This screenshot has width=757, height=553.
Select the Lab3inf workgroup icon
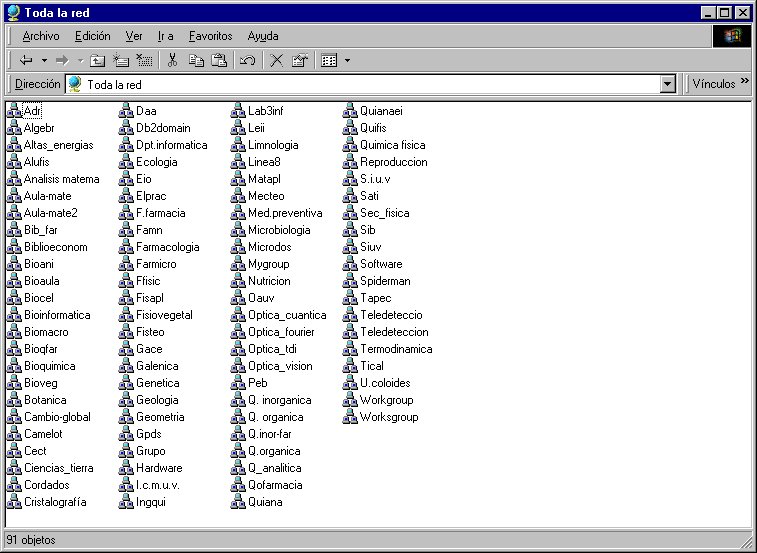(x=238, y=111)
